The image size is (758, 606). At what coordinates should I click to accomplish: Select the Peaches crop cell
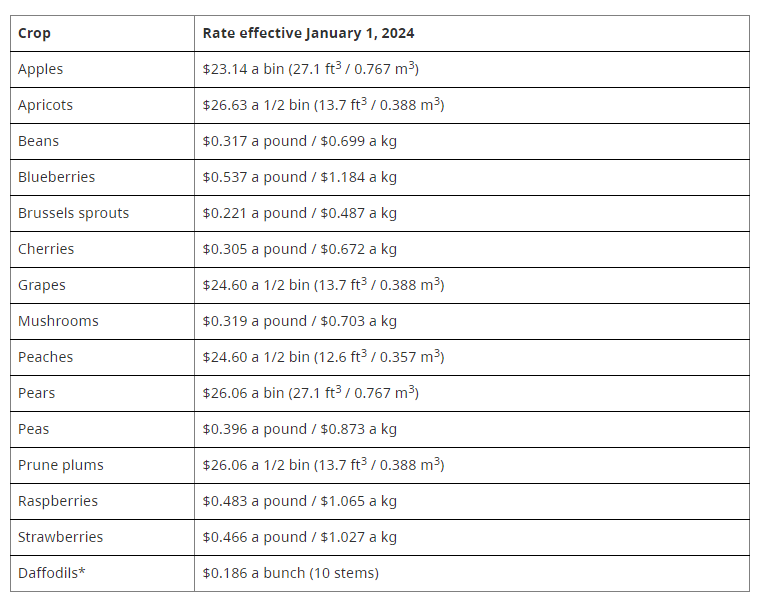point(45,357)
